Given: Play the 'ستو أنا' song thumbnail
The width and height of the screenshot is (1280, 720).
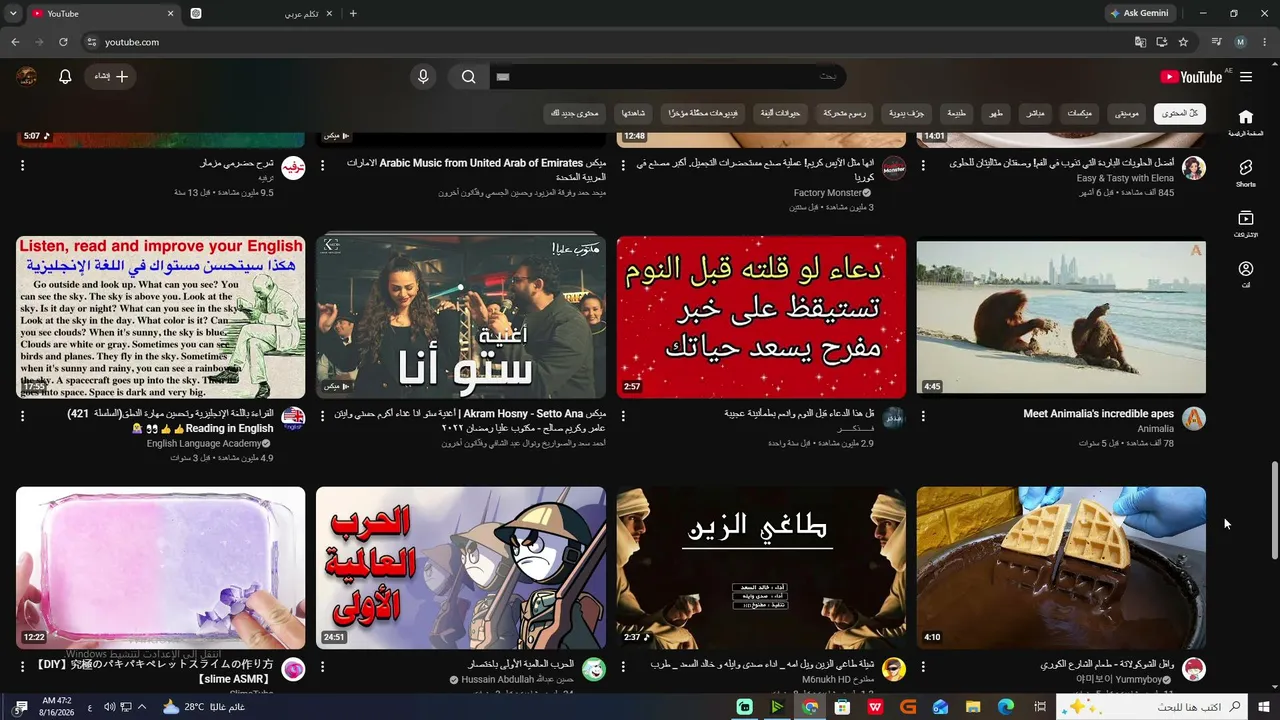Looking at the screenshot, I should point(461,317).
